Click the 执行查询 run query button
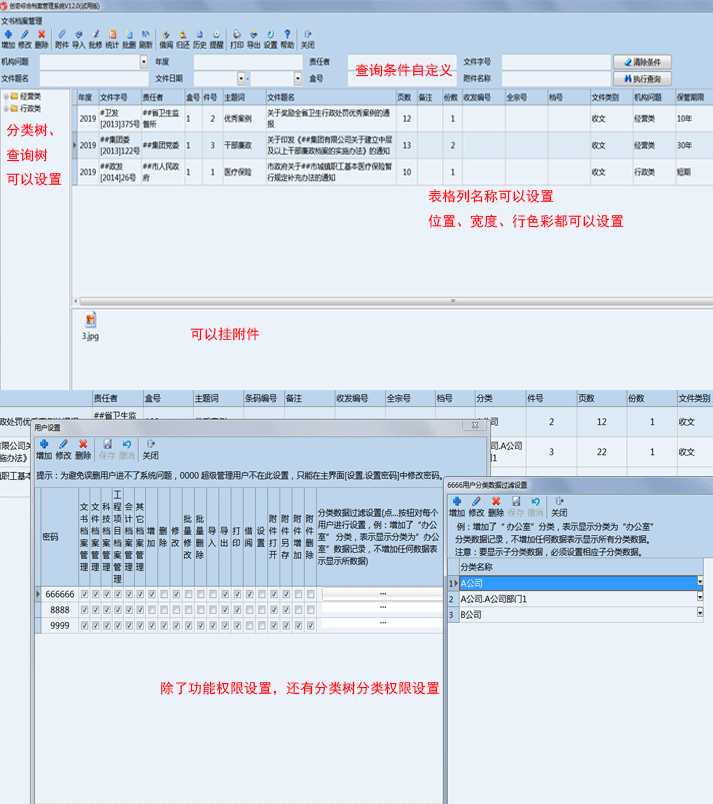The image size is (713, 804). point(642,79)
